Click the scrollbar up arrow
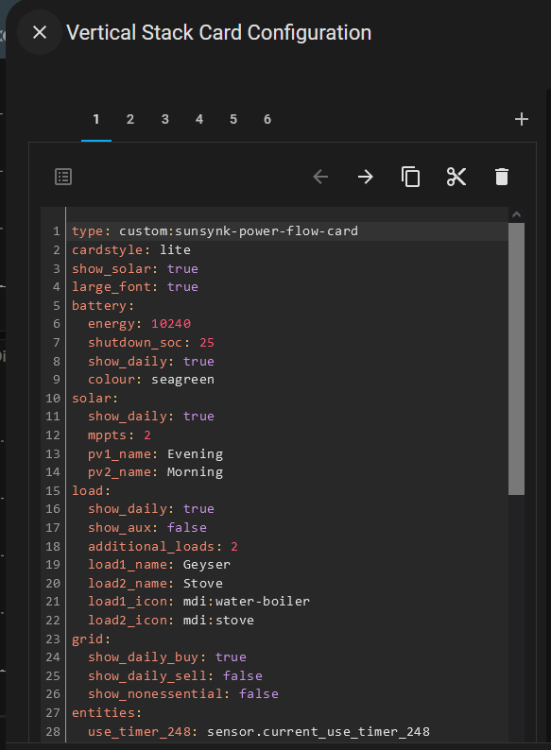The height and width of the screenshot is (750, 551). [516, 215]
